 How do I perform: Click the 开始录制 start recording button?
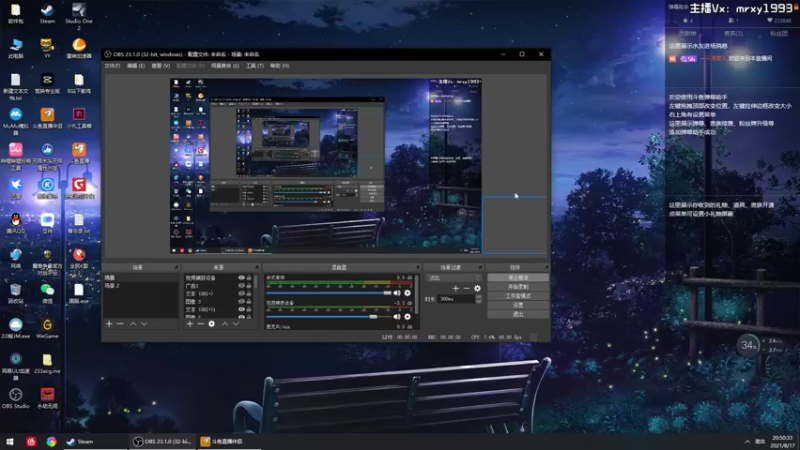pyautogui.click(x=518, y=287)
